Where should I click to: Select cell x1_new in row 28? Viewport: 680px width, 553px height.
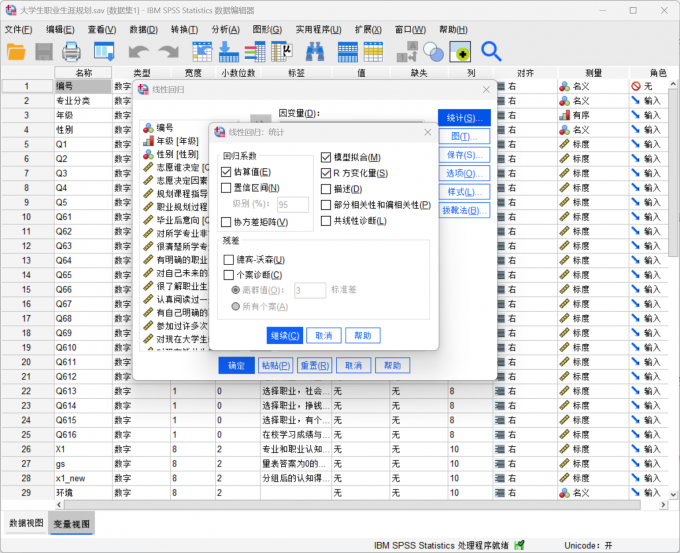(x=83, y=478)
